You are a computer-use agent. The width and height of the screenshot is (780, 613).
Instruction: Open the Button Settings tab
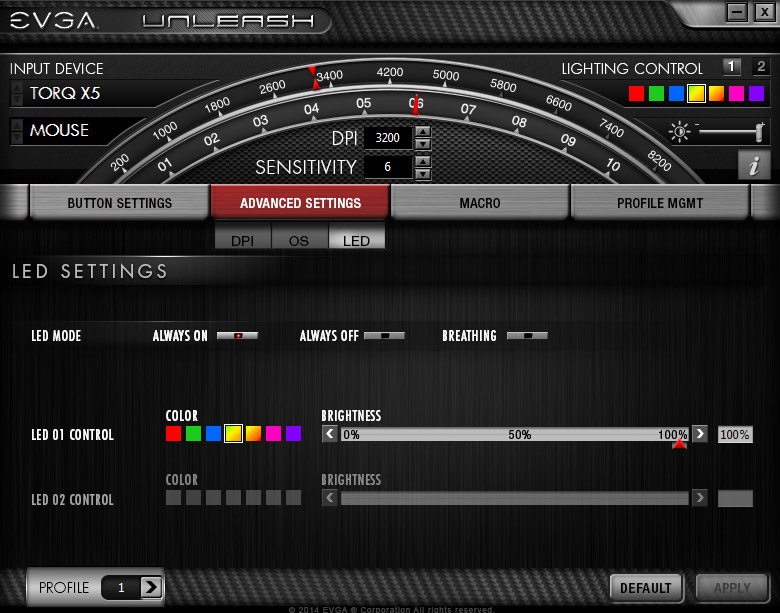(x=119, y=203)
